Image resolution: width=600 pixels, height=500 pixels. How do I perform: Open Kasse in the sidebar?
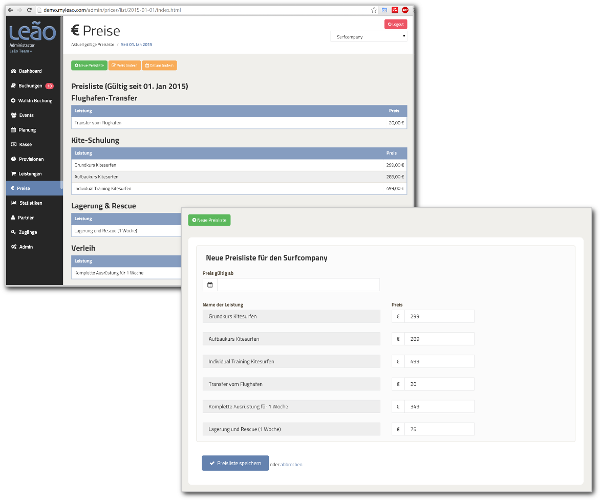click(x=12, y=144)
